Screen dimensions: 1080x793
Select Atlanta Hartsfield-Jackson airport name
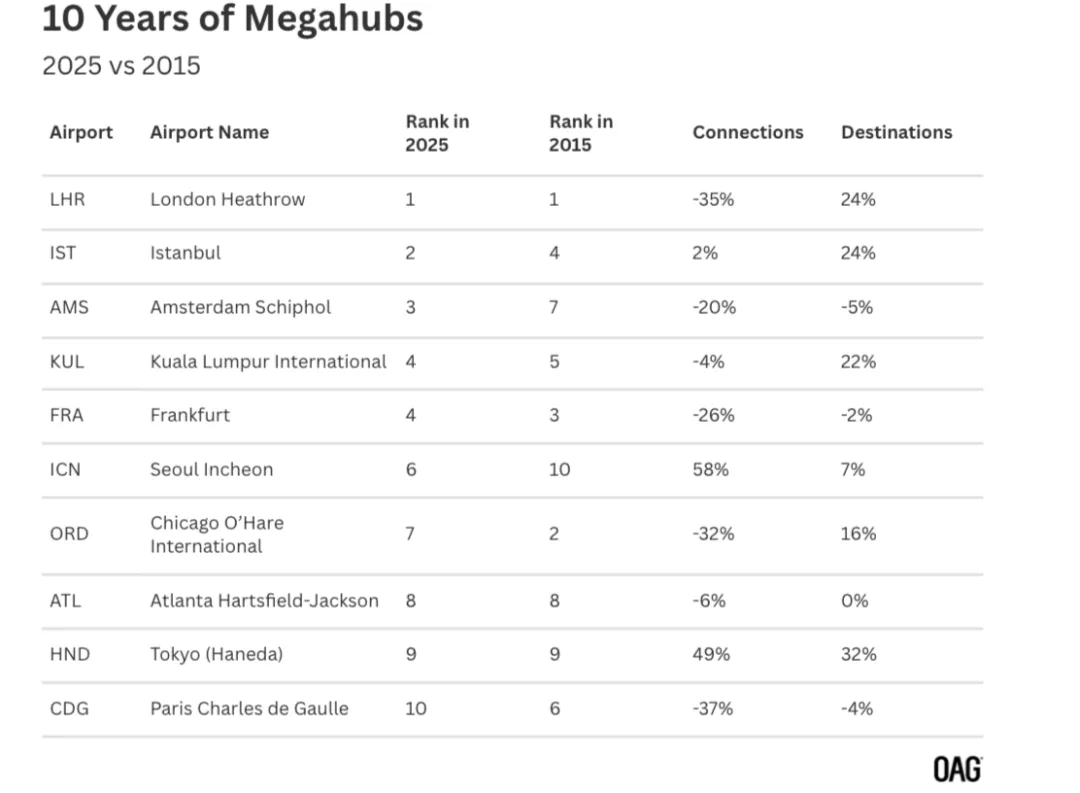pyautogui.click(x=264, y=601)
